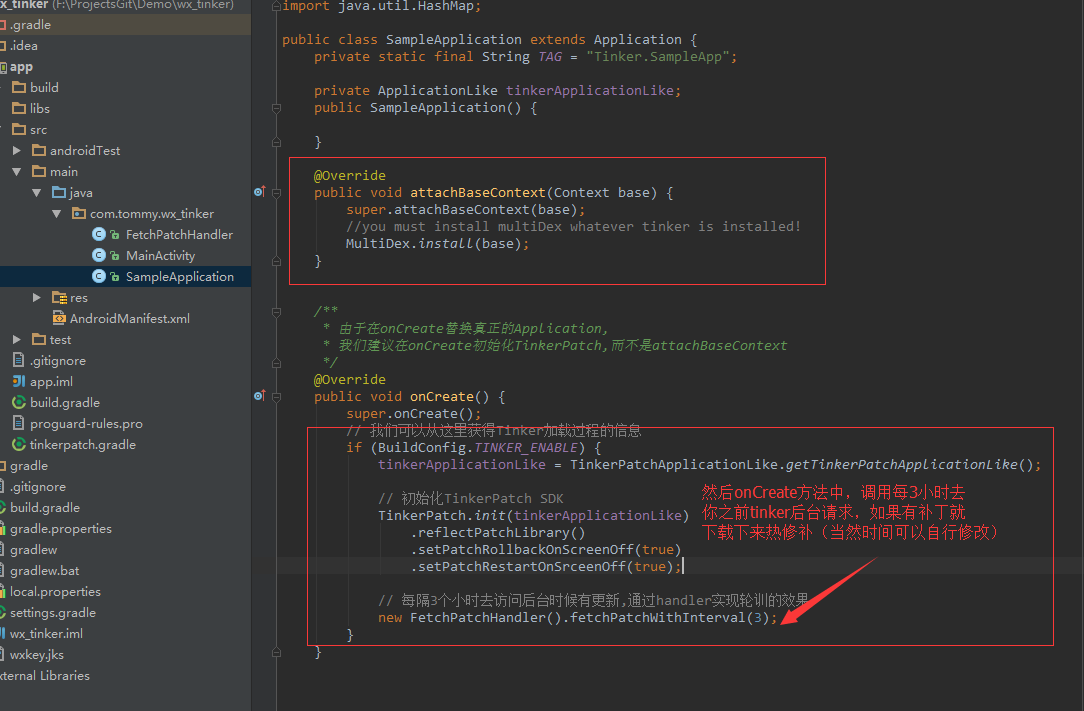The image size is (1084, 711).
Task: Open gradlew.bat file
Action: point(44,571)
